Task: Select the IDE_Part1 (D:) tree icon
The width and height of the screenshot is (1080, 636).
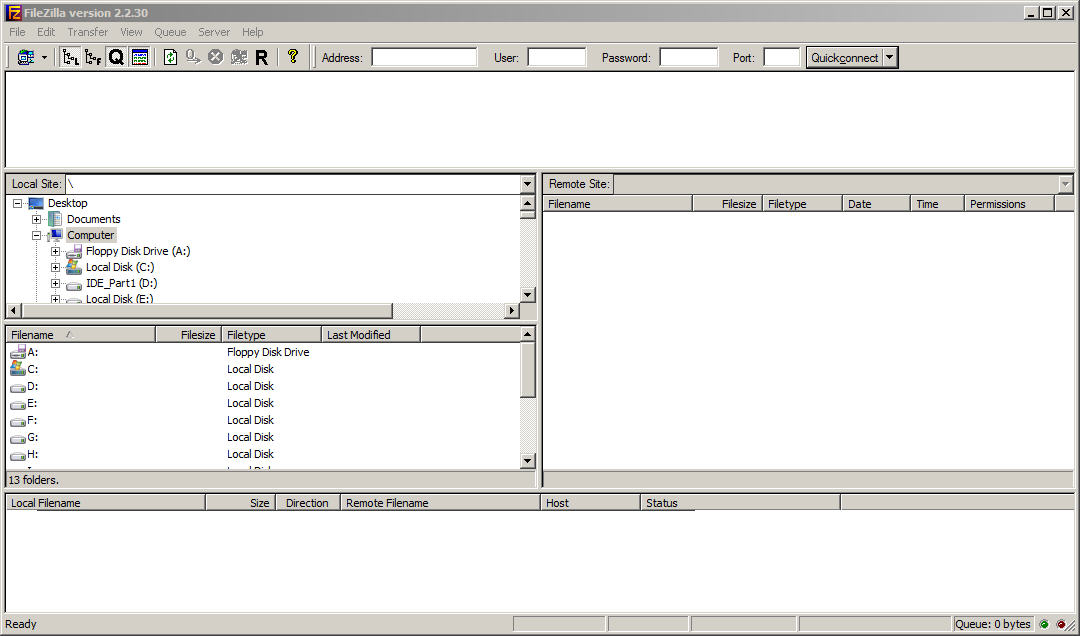Action: click(x=74, y=284)
